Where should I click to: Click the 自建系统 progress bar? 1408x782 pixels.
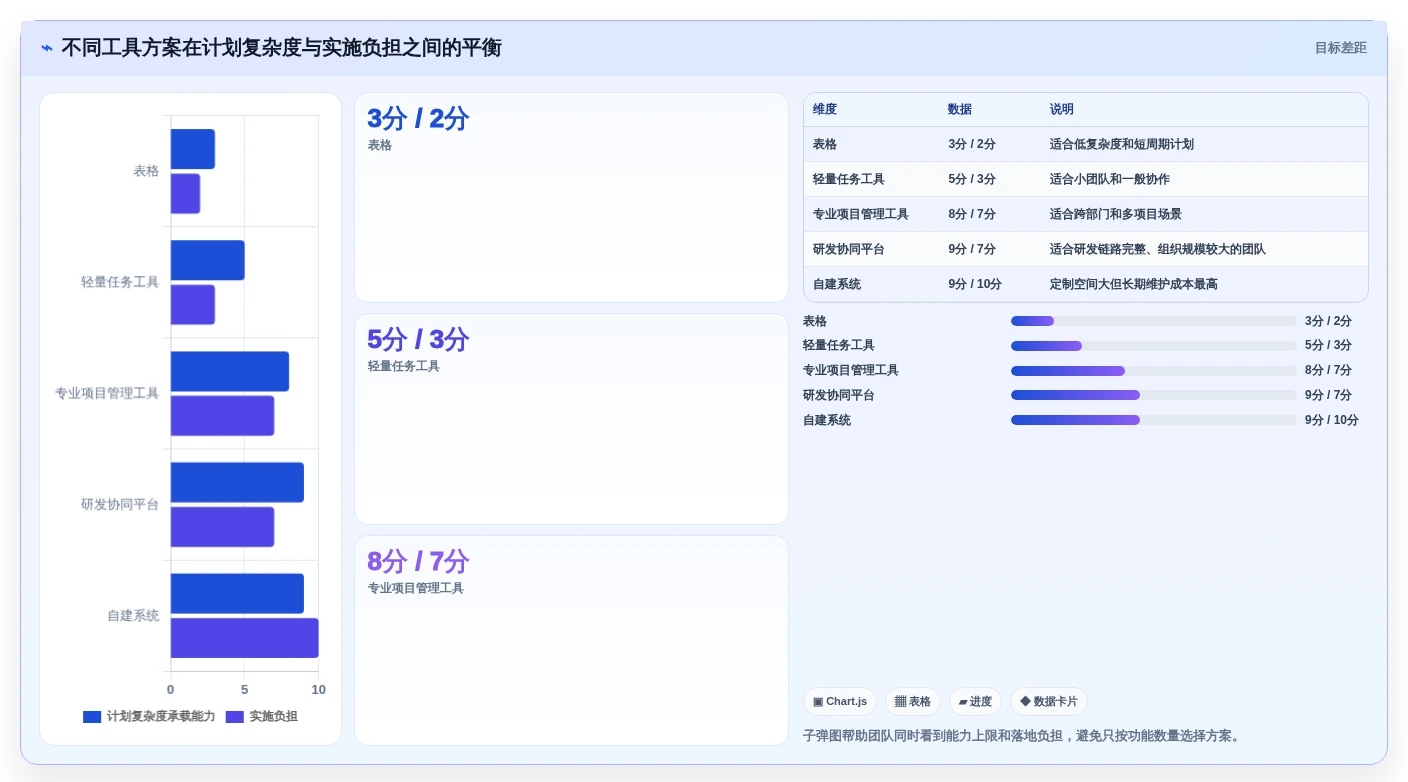click(x=1153, y=420)
